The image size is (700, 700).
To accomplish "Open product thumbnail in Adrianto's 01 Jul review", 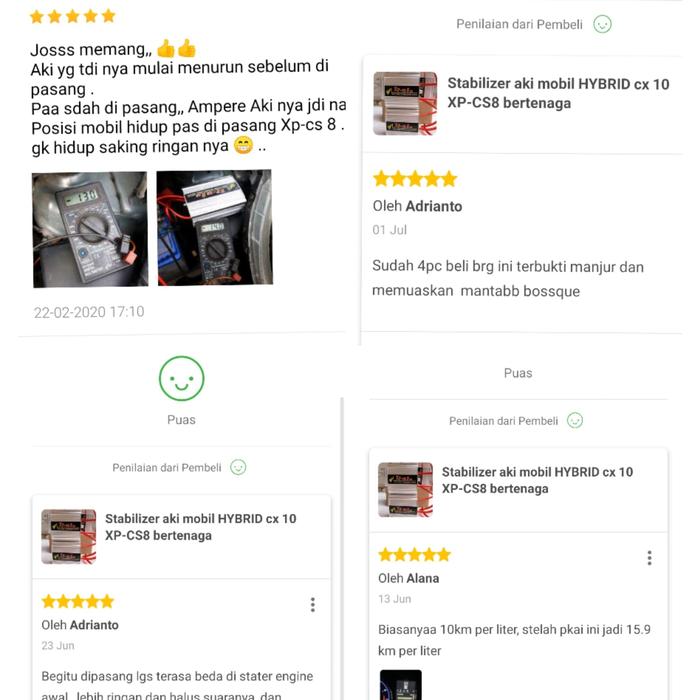I will [x=405, y=103].
